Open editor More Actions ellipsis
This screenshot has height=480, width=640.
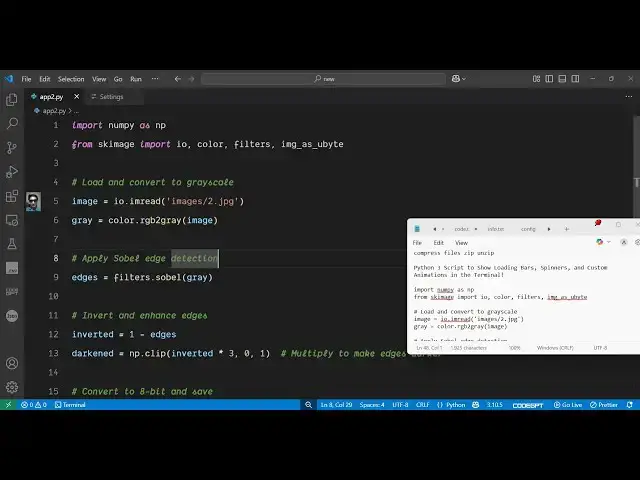coord(629,97)
